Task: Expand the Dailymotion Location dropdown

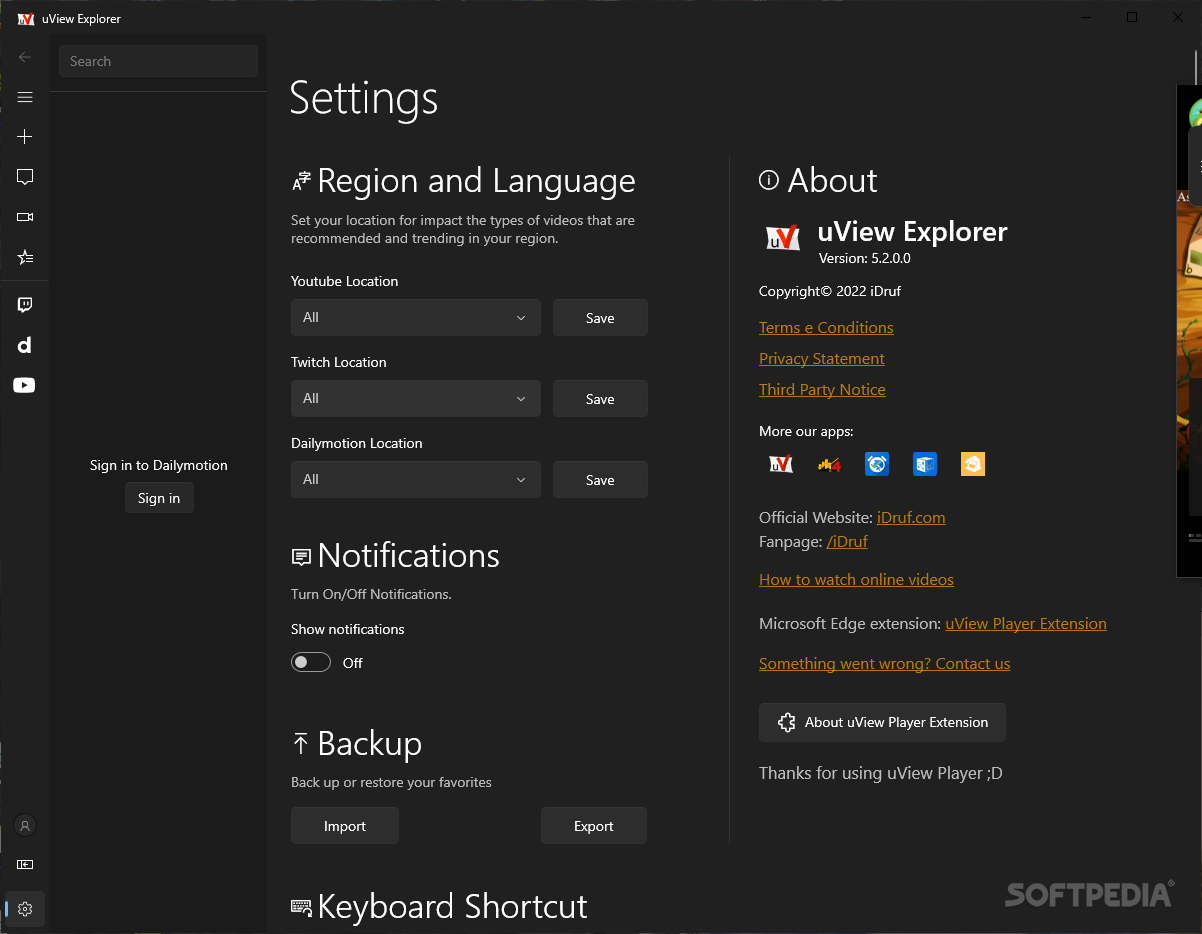Action: tap(416, 479)
